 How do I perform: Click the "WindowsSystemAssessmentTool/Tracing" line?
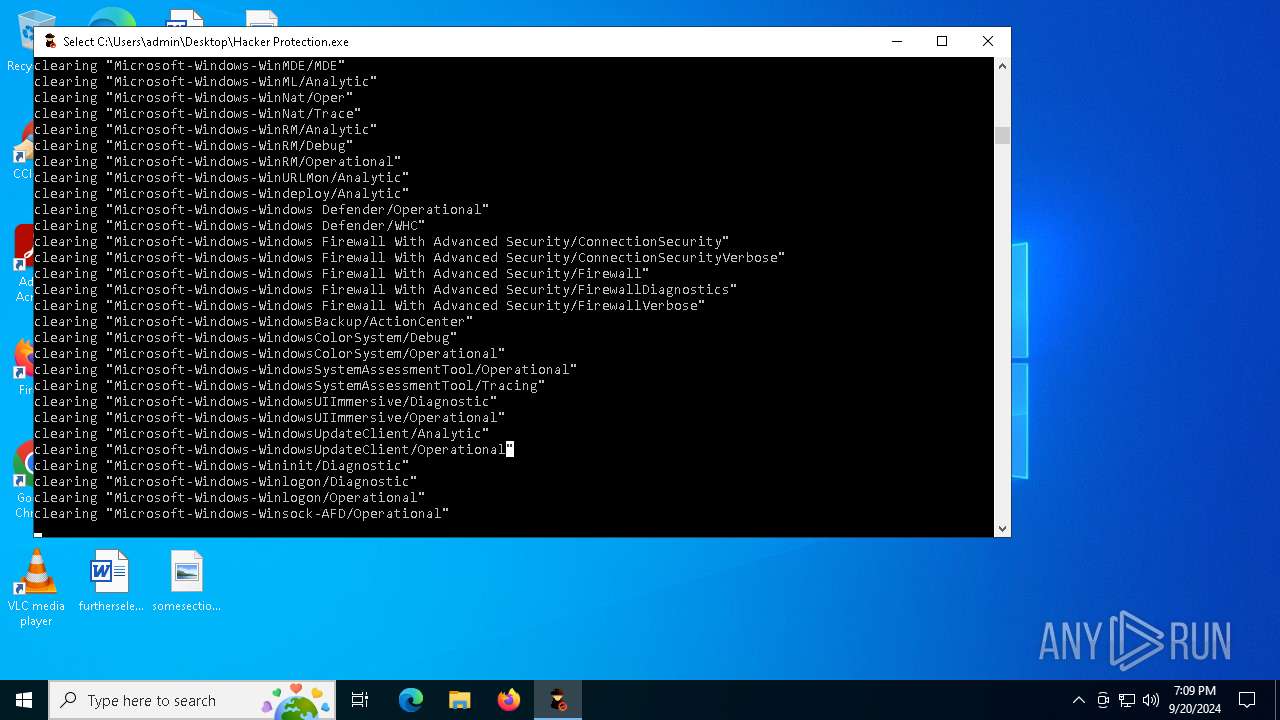click(290, 386)
